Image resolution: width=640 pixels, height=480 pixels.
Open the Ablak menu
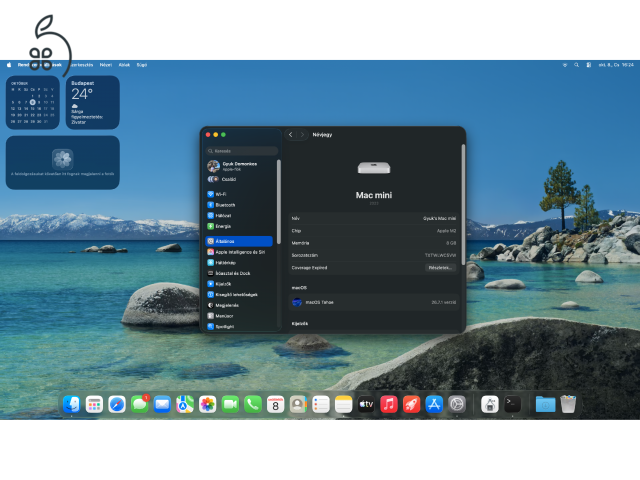coord(124,65)
